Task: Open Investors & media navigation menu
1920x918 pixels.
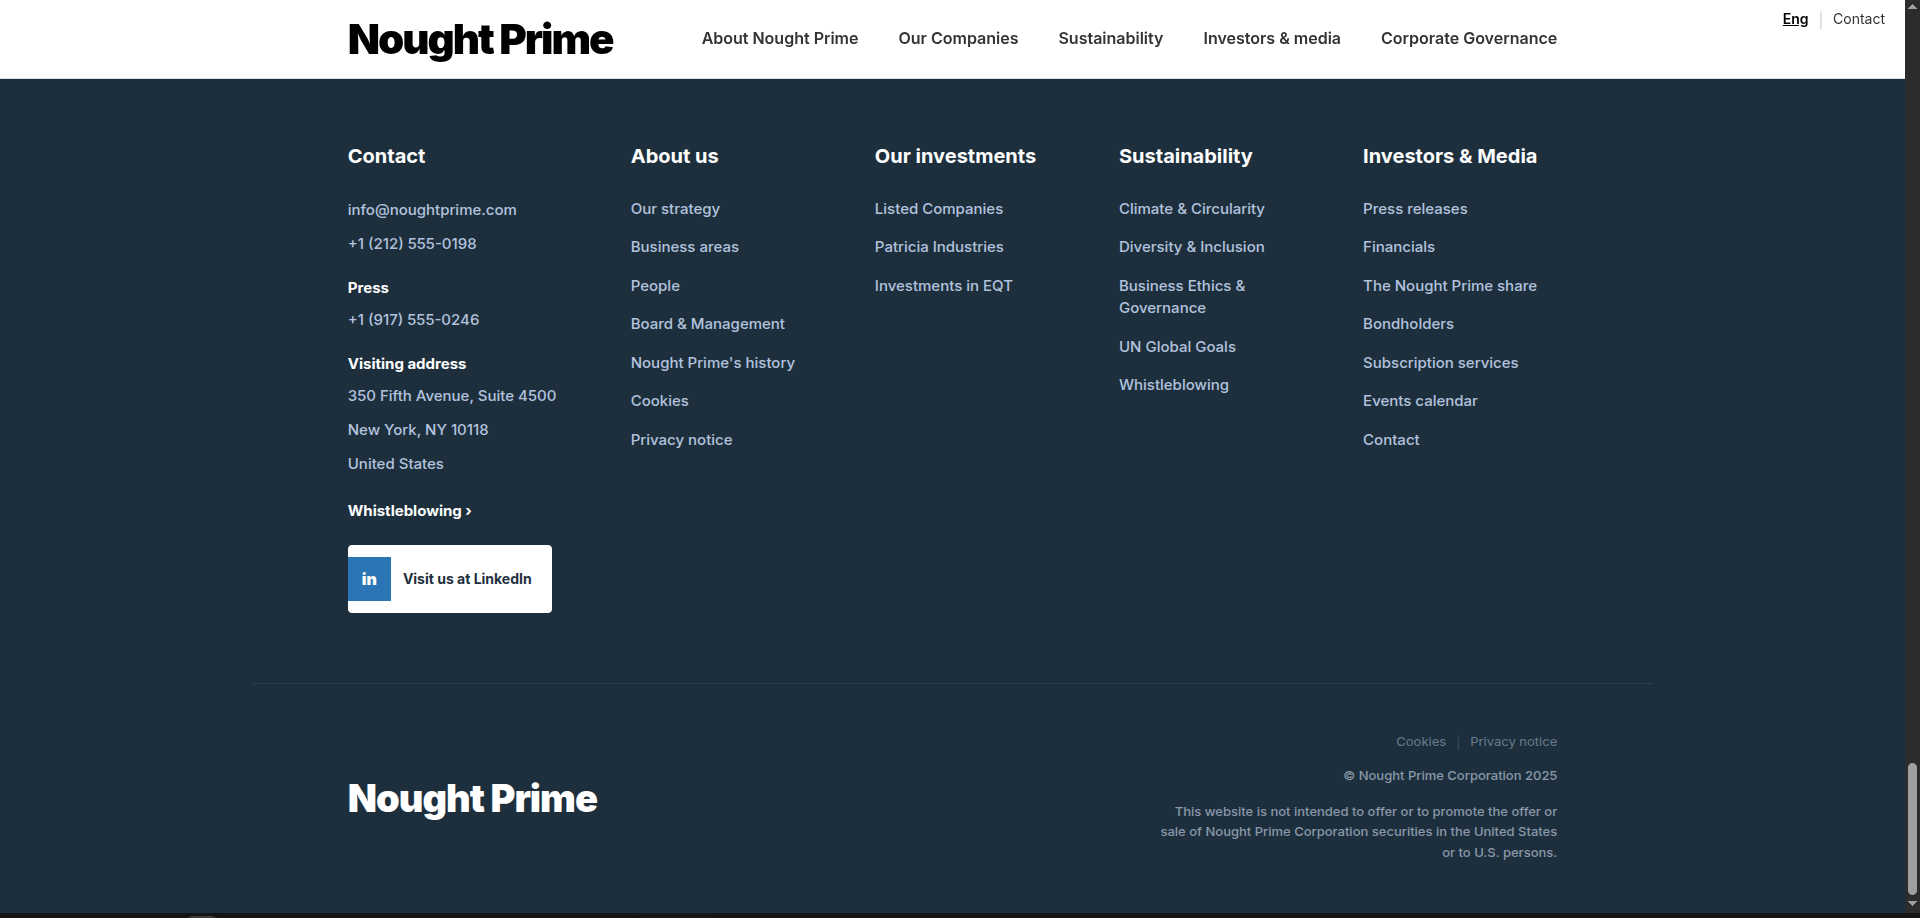Action: [x=1271, y=39]
